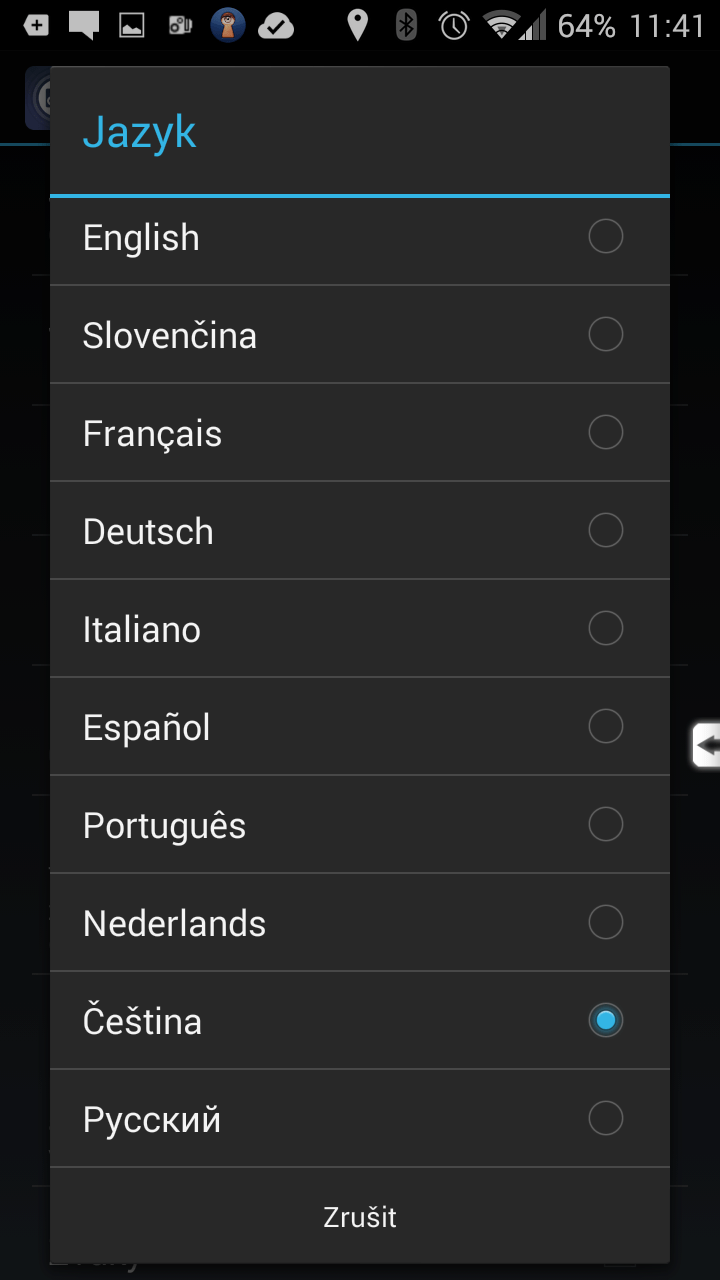The height and width of the screenshot is (1280, 720).
Task: Select the Deutsch radio button
Action: tap(605, 530)
